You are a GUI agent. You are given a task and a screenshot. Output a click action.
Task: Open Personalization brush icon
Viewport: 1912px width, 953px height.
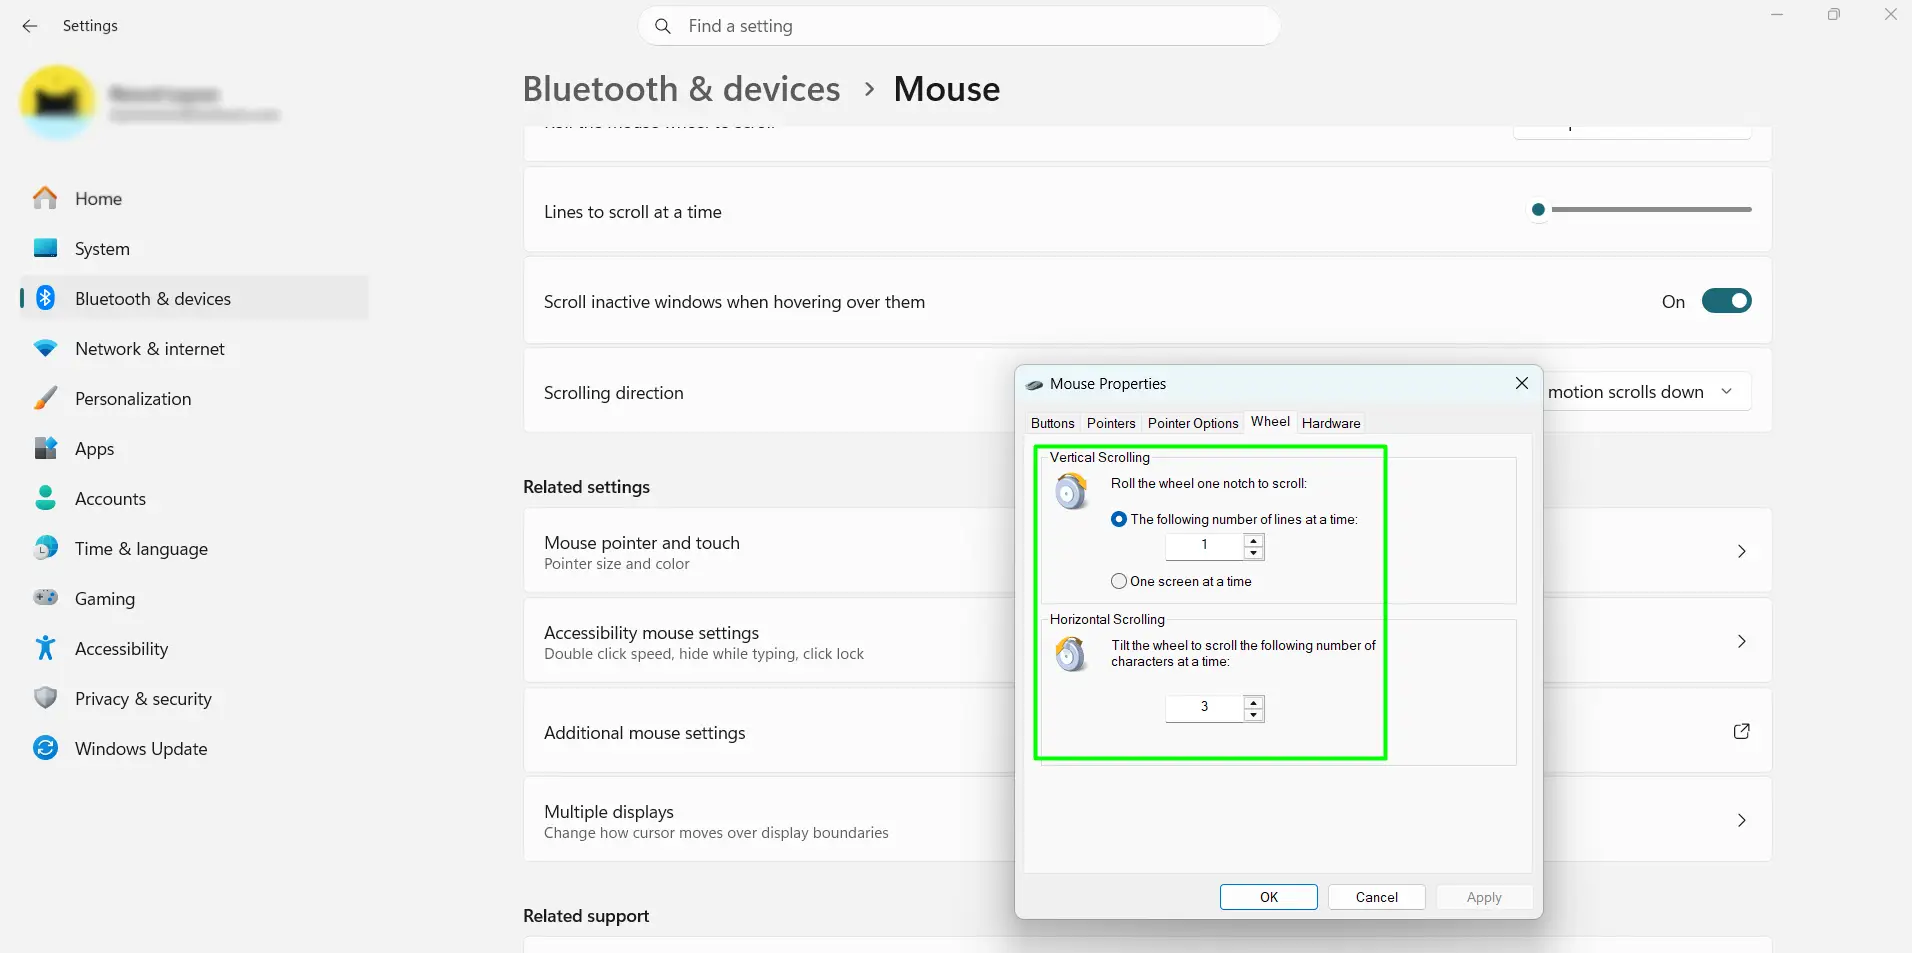coord(45,398)
